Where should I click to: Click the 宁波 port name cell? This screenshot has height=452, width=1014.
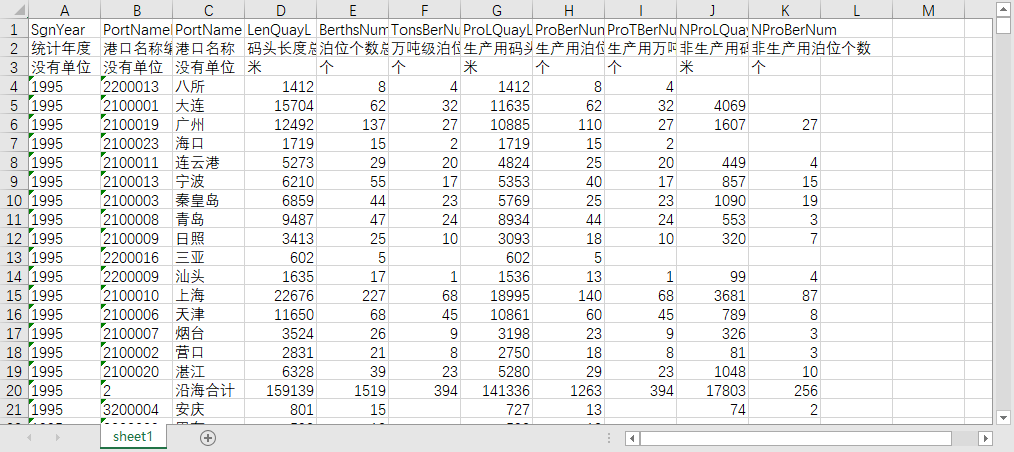point(209,181)
